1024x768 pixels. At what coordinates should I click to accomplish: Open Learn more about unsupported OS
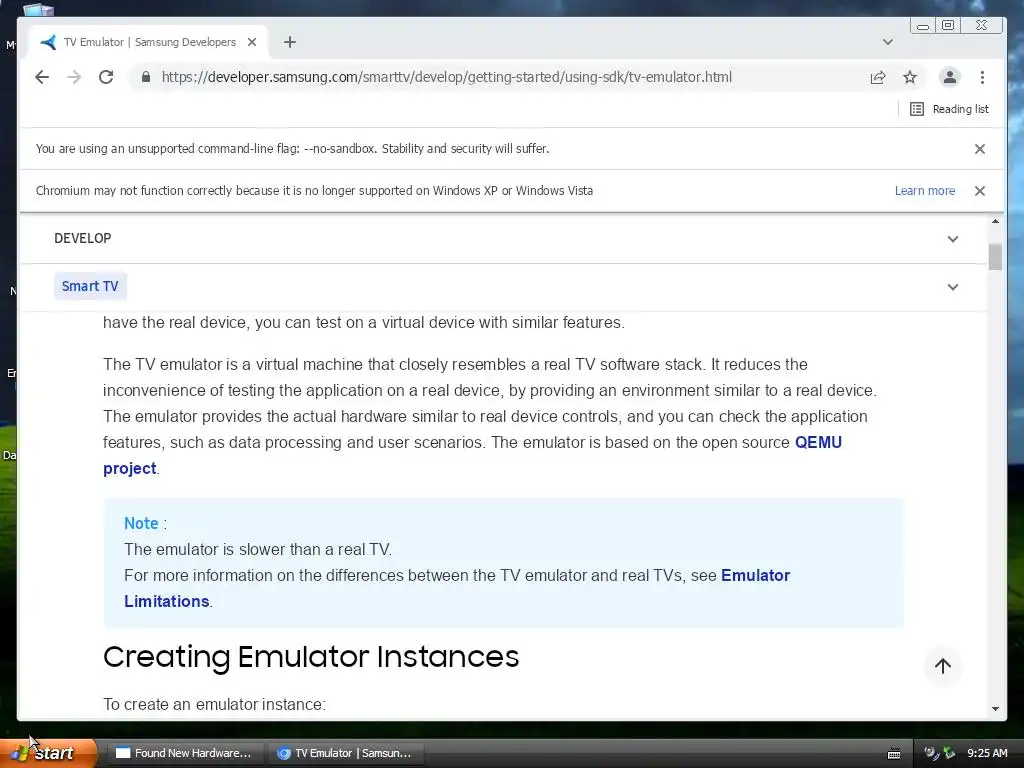pyautogui.click(x=925, y=191)
